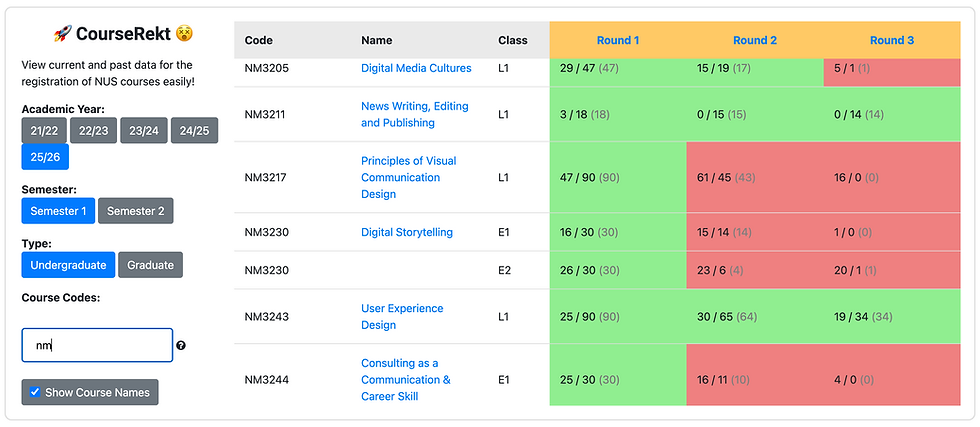Select the 25/26 academic year

point(44,157)
